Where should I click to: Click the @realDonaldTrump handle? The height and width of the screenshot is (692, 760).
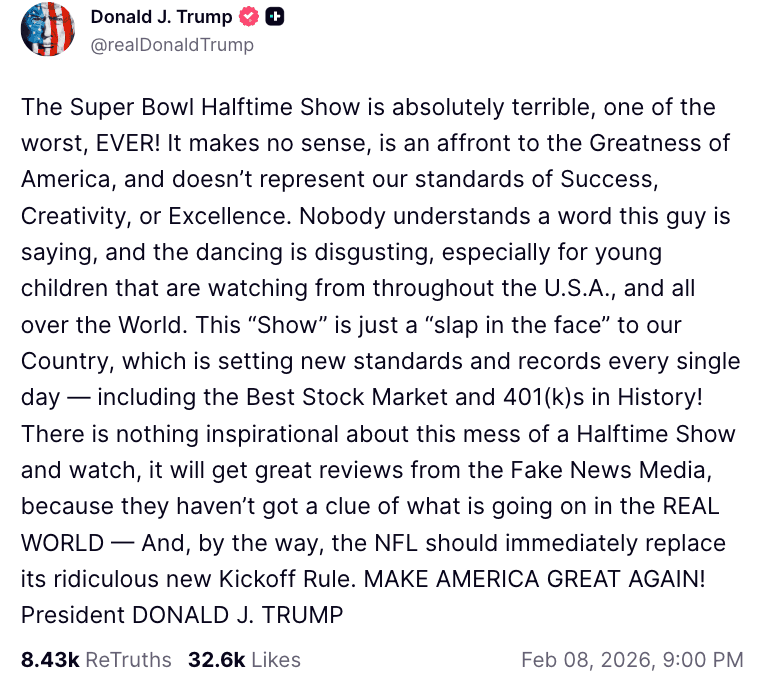click(x=172, y=44)
